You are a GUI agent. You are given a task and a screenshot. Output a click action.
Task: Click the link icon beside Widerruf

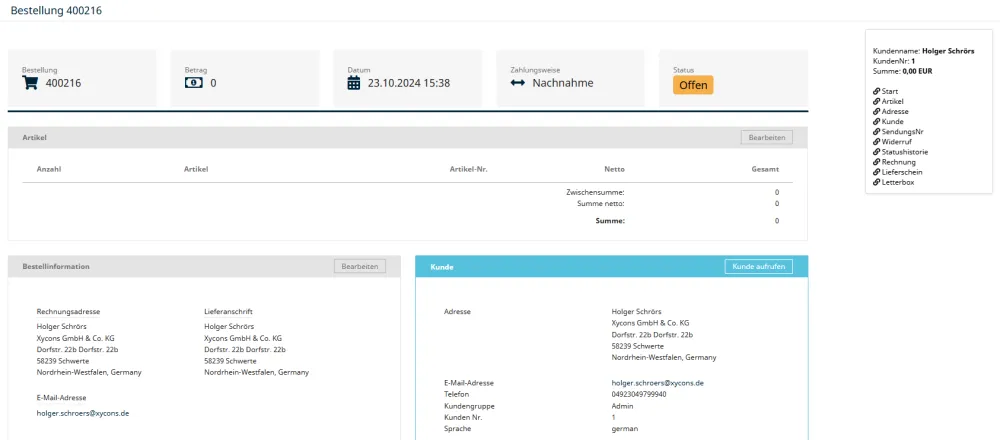tap(876, 142)
